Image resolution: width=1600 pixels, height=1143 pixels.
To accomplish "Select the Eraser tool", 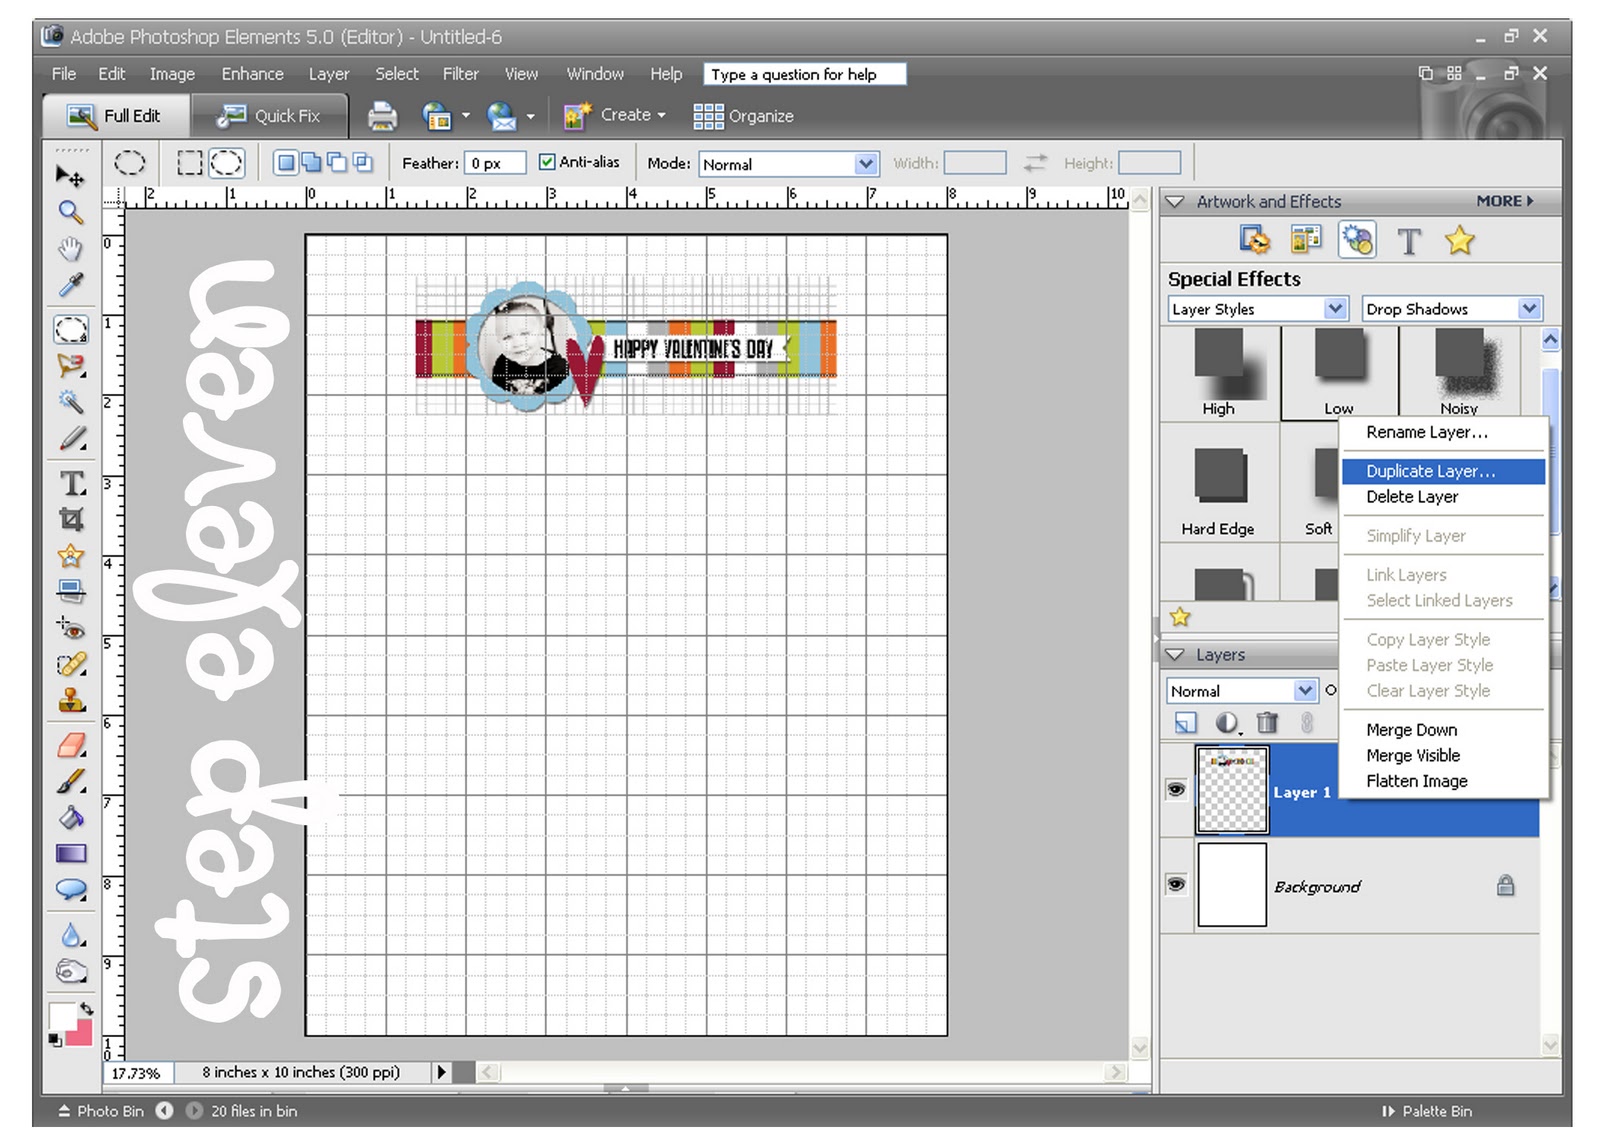I will click(x=71, y=745).
